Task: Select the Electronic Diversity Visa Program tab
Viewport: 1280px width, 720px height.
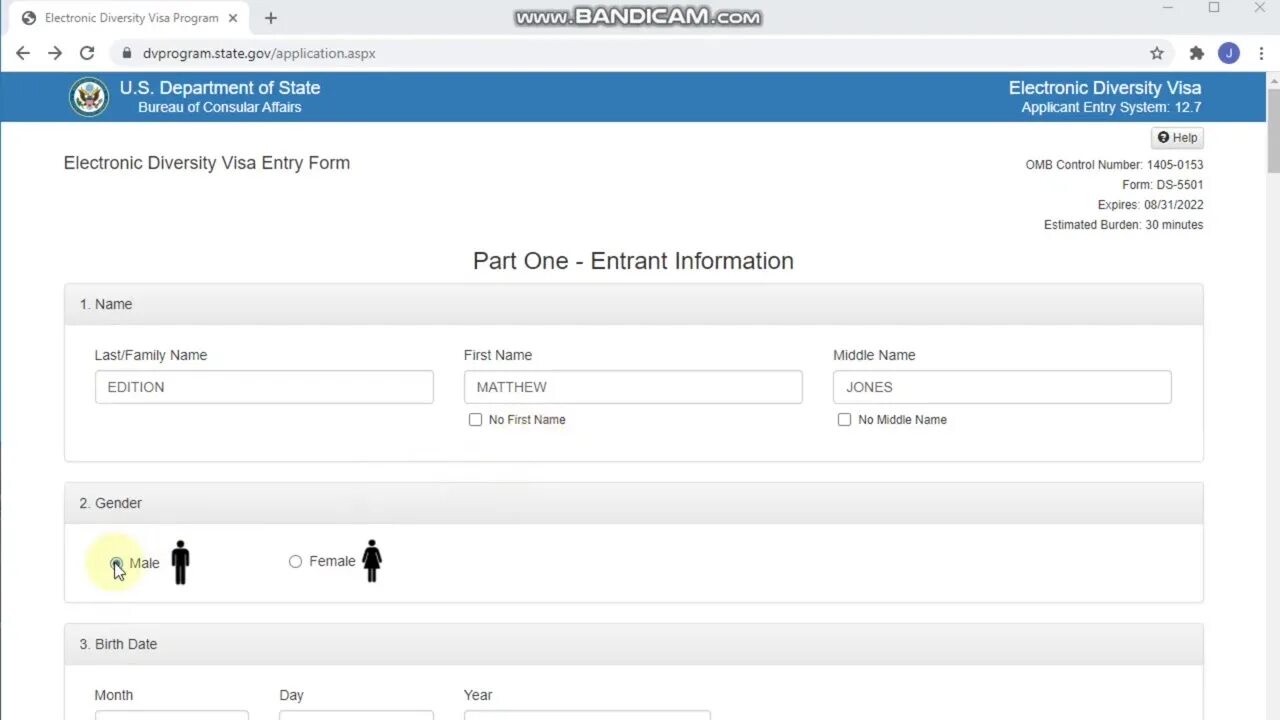Action: coord(131,18)
